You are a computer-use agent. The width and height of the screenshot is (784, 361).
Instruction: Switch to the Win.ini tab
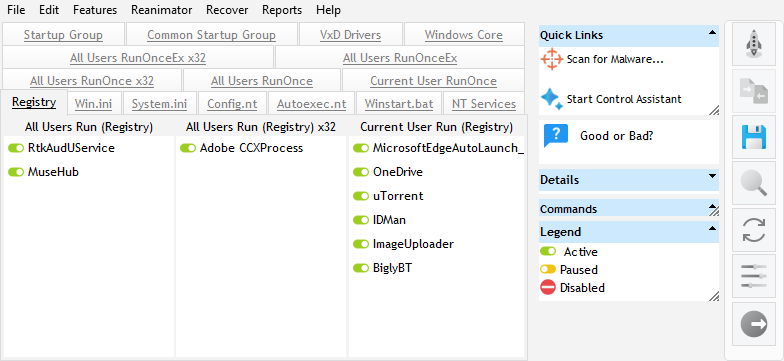pos(94,104)
